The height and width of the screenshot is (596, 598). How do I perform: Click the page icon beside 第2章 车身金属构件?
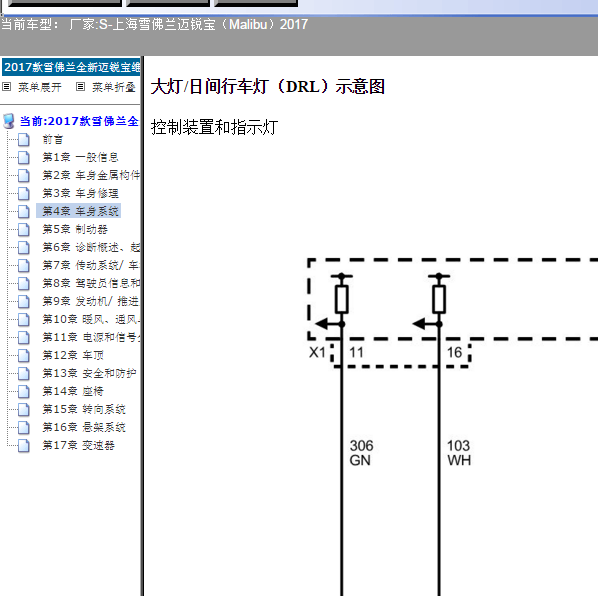click(24, 175)
